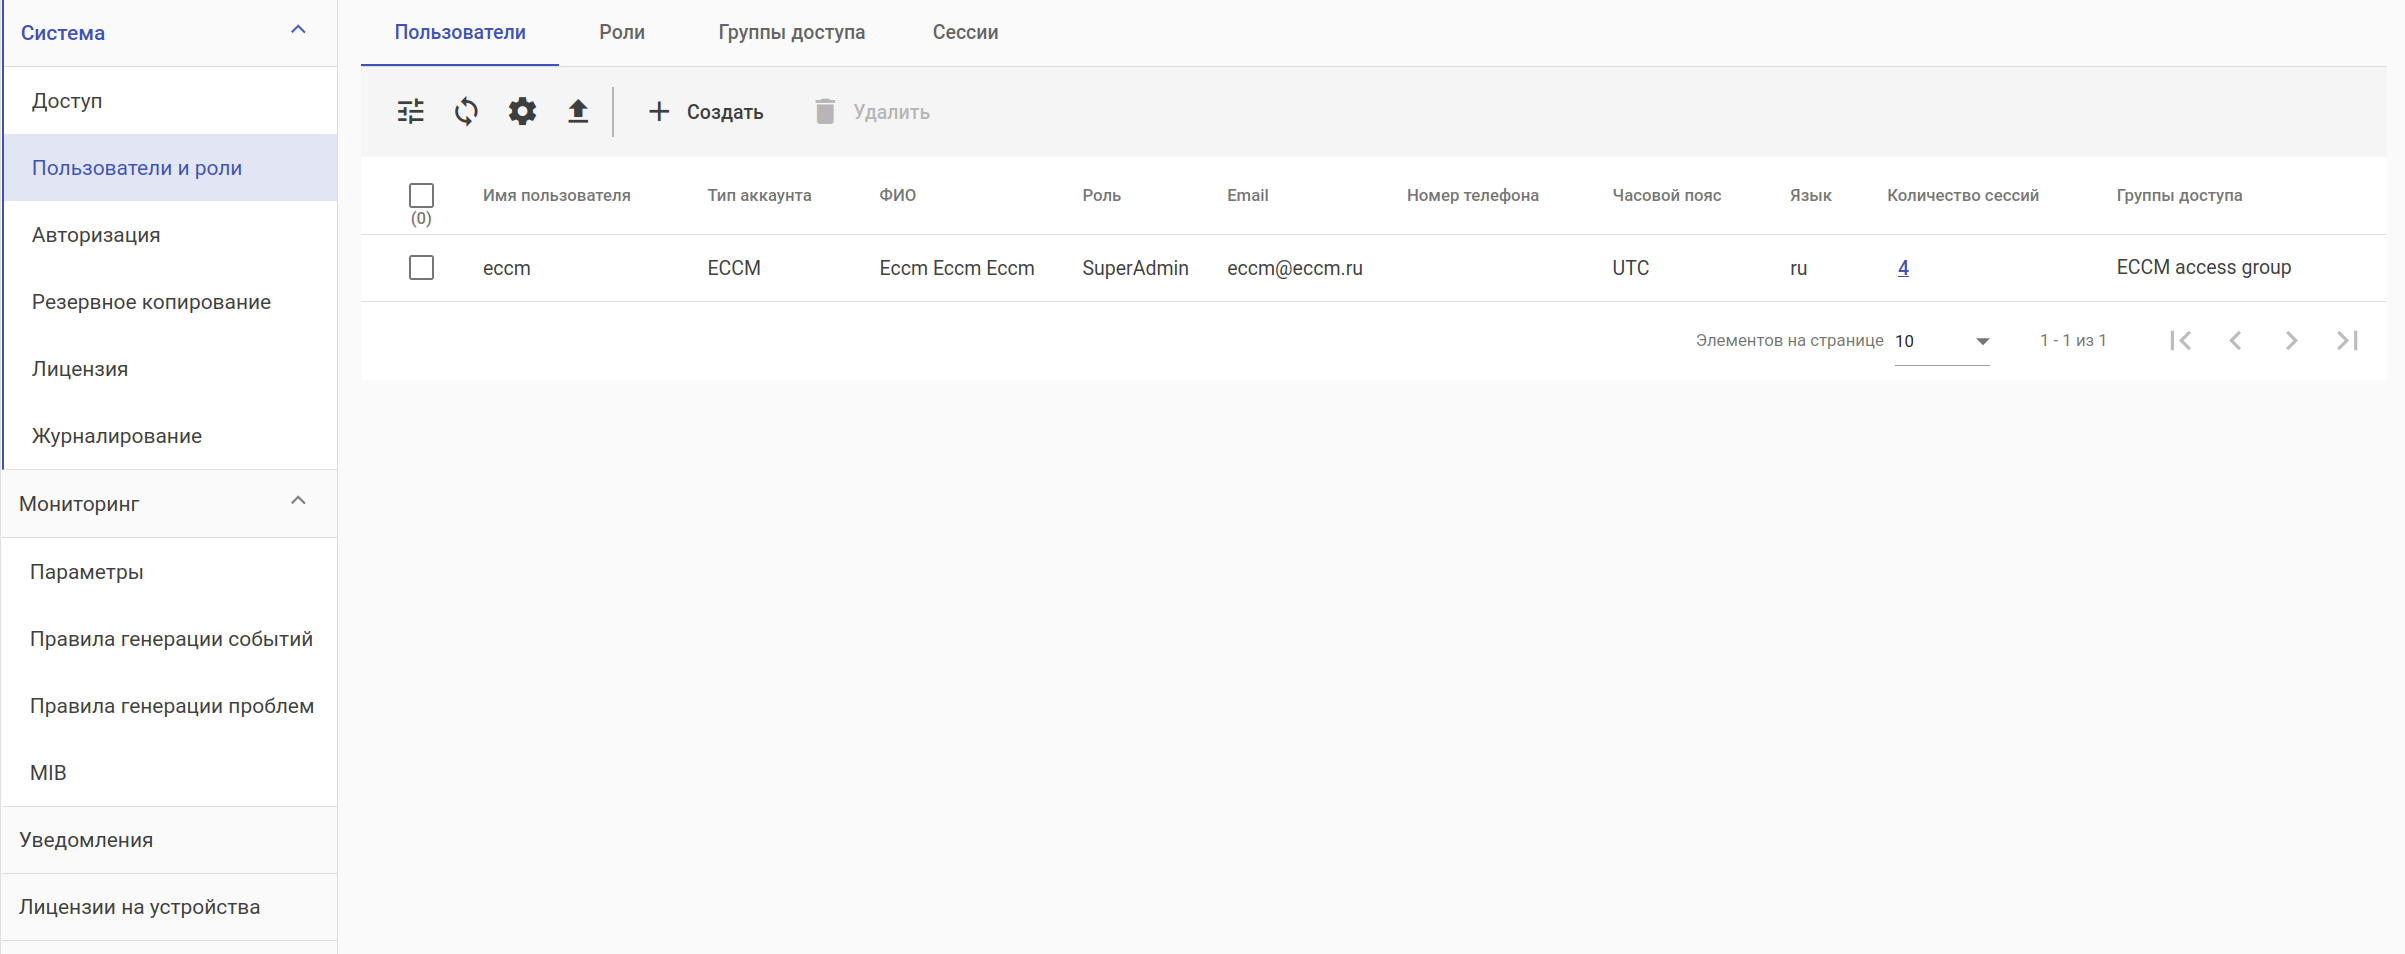Open the session count link 4
This screenshot has height=954, width=2405.
point(1903,268)
